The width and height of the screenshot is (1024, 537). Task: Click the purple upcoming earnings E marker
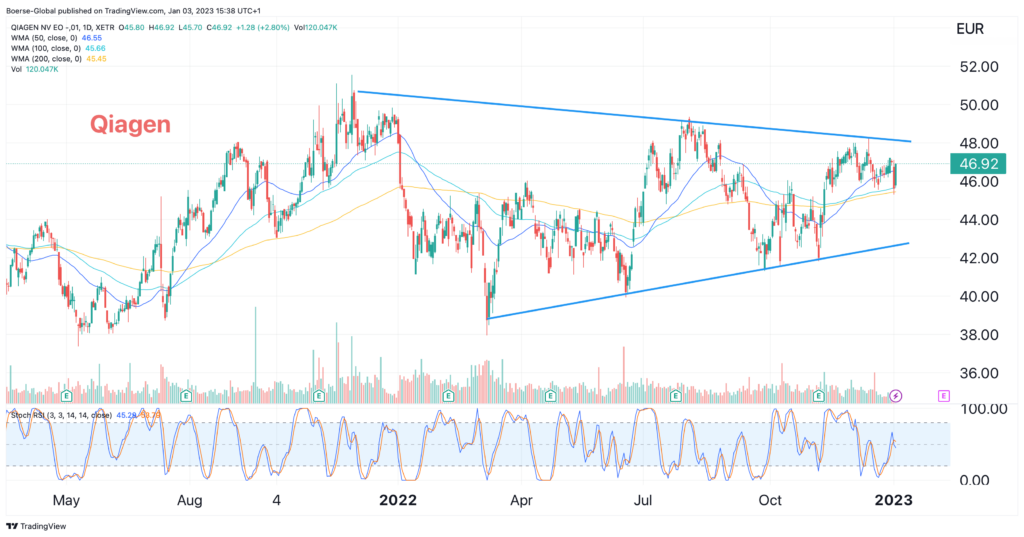[943, 396]
